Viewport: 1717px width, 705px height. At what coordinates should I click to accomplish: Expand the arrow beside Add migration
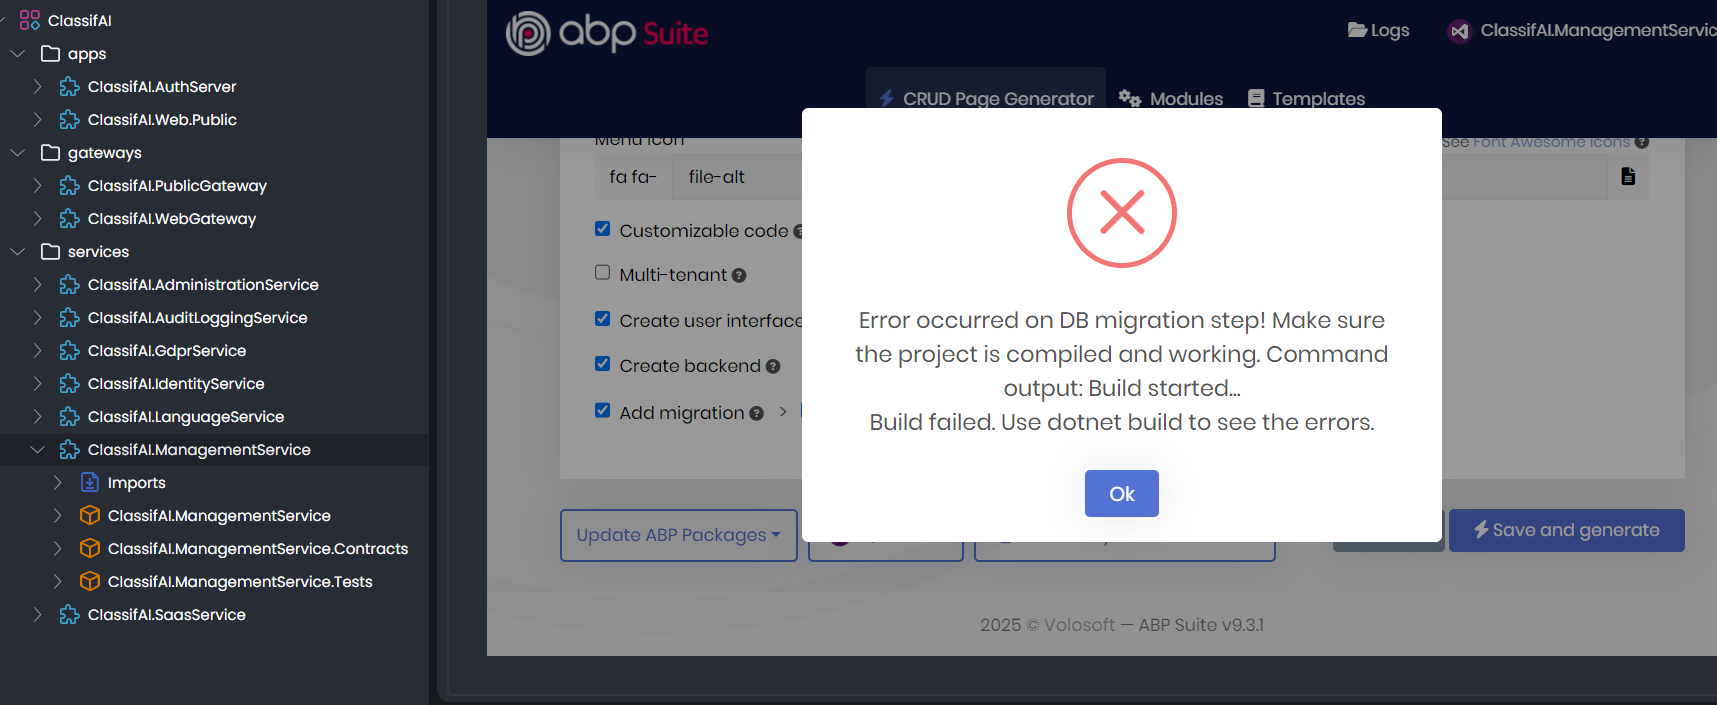tap(783, 412)
